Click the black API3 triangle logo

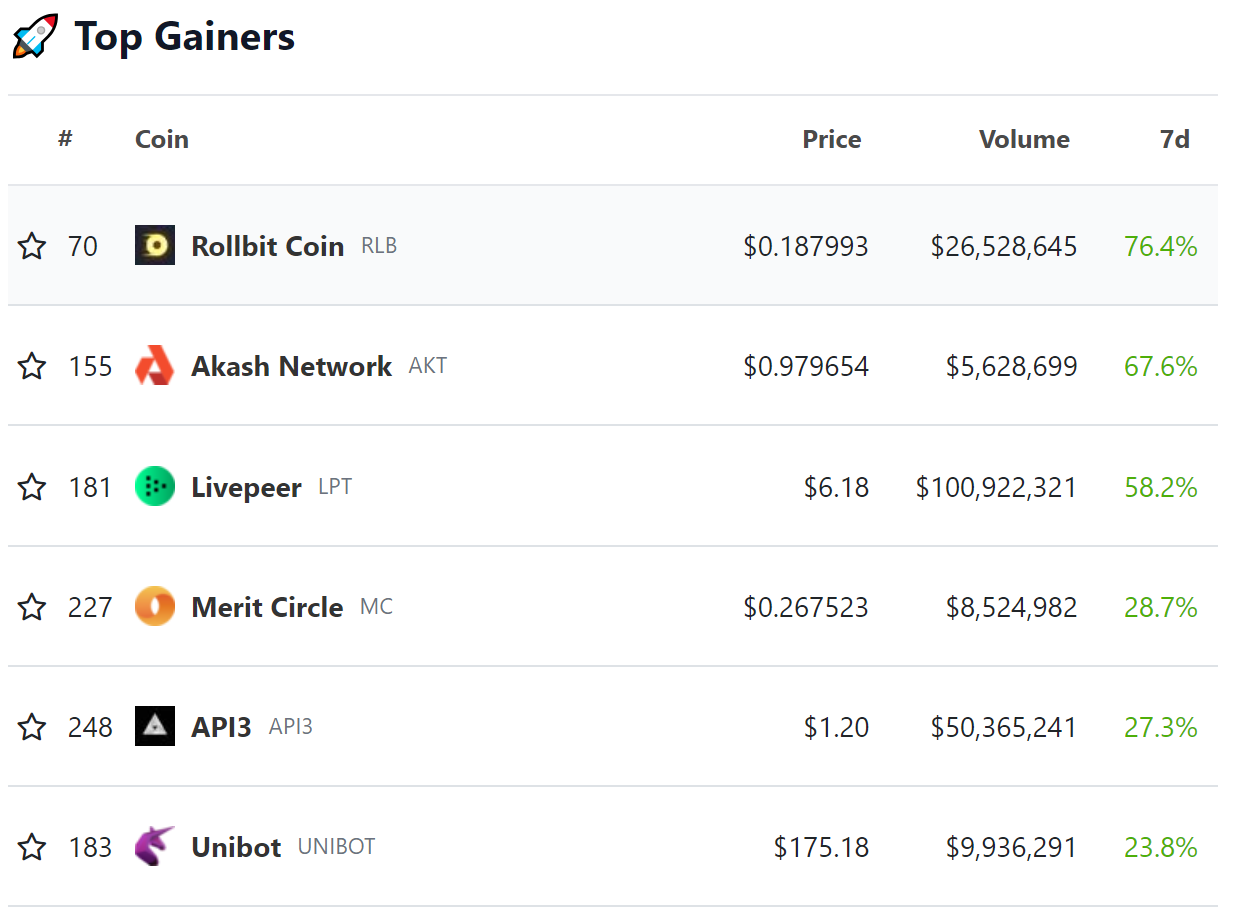point(155,727)
